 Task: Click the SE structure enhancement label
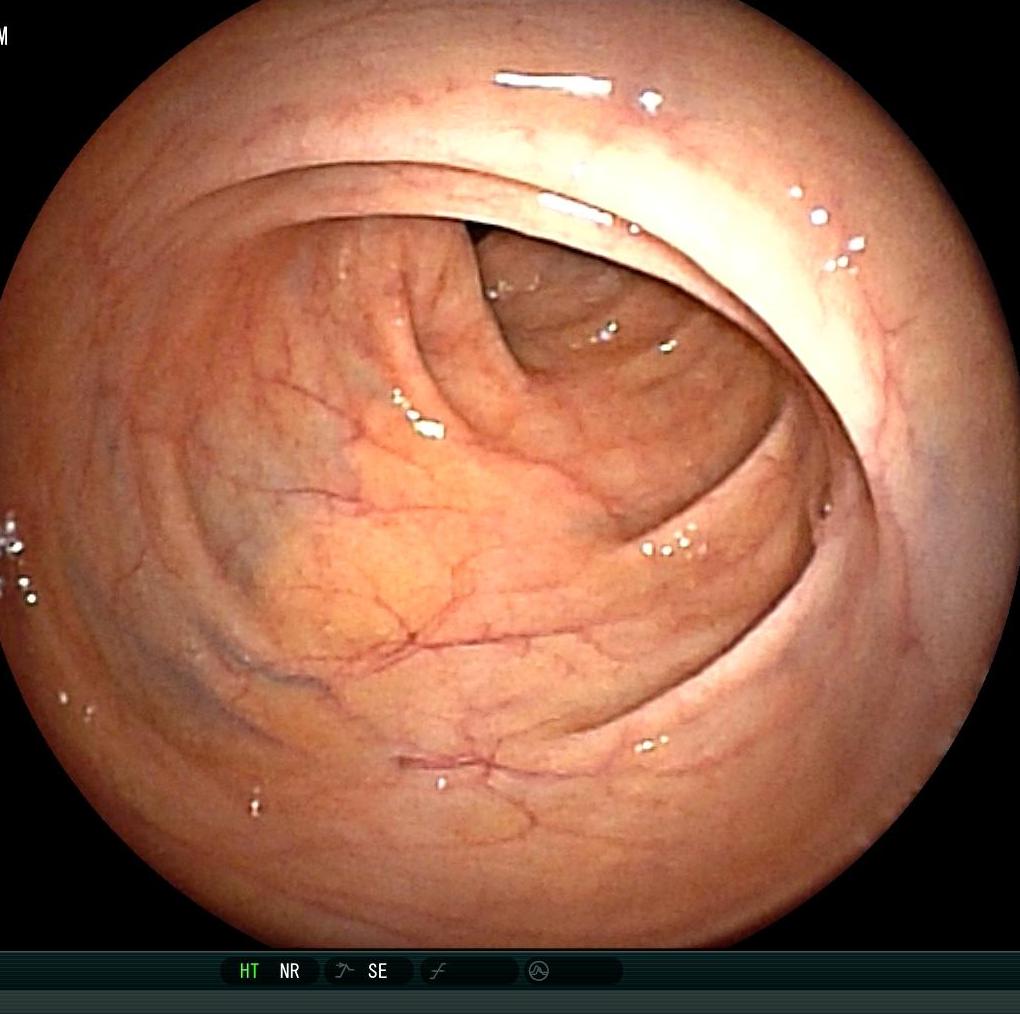pos(377,971)
